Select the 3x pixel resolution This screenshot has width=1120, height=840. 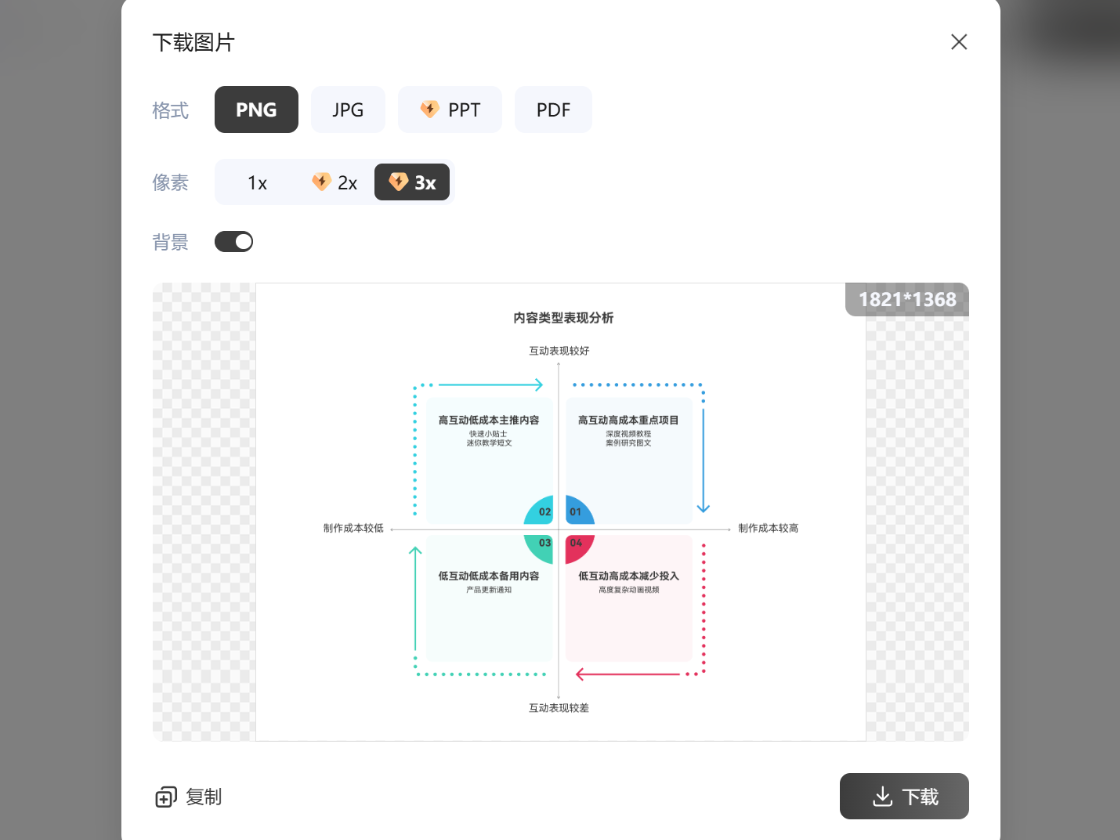click(x=411, y=182)
